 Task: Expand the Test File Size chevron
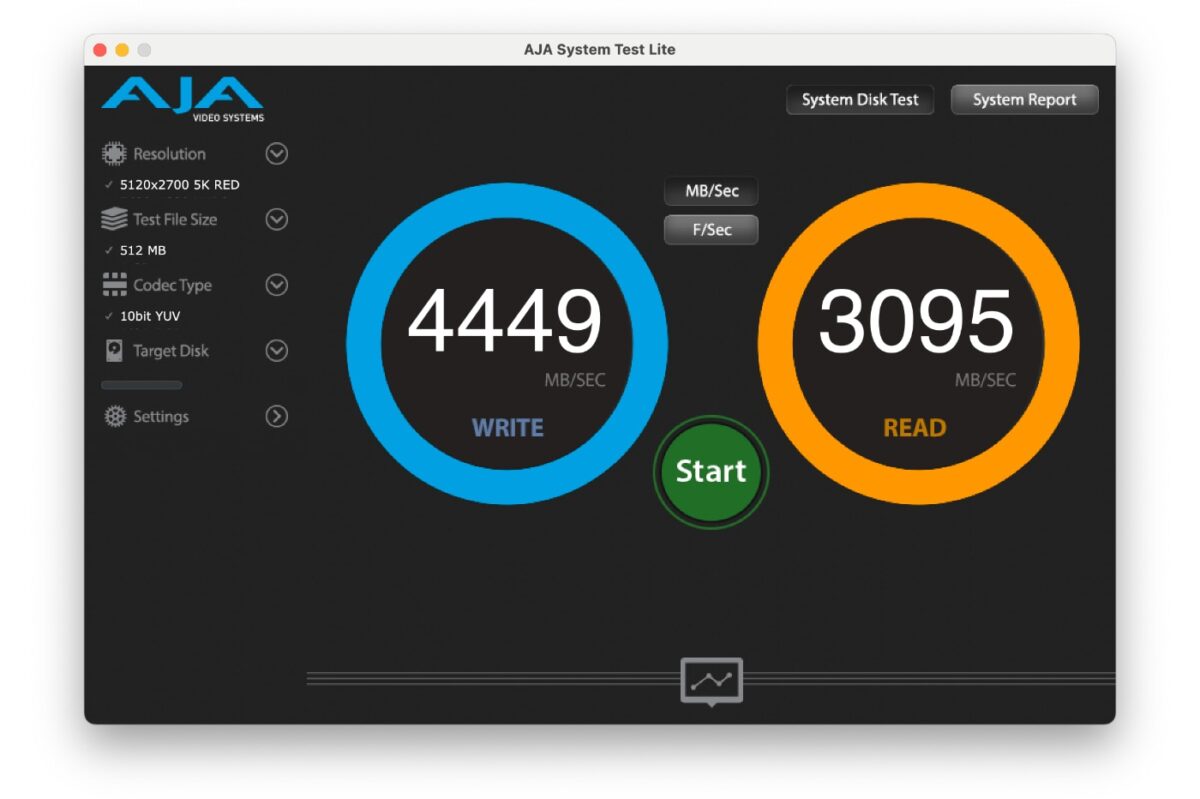pos(277,220)
